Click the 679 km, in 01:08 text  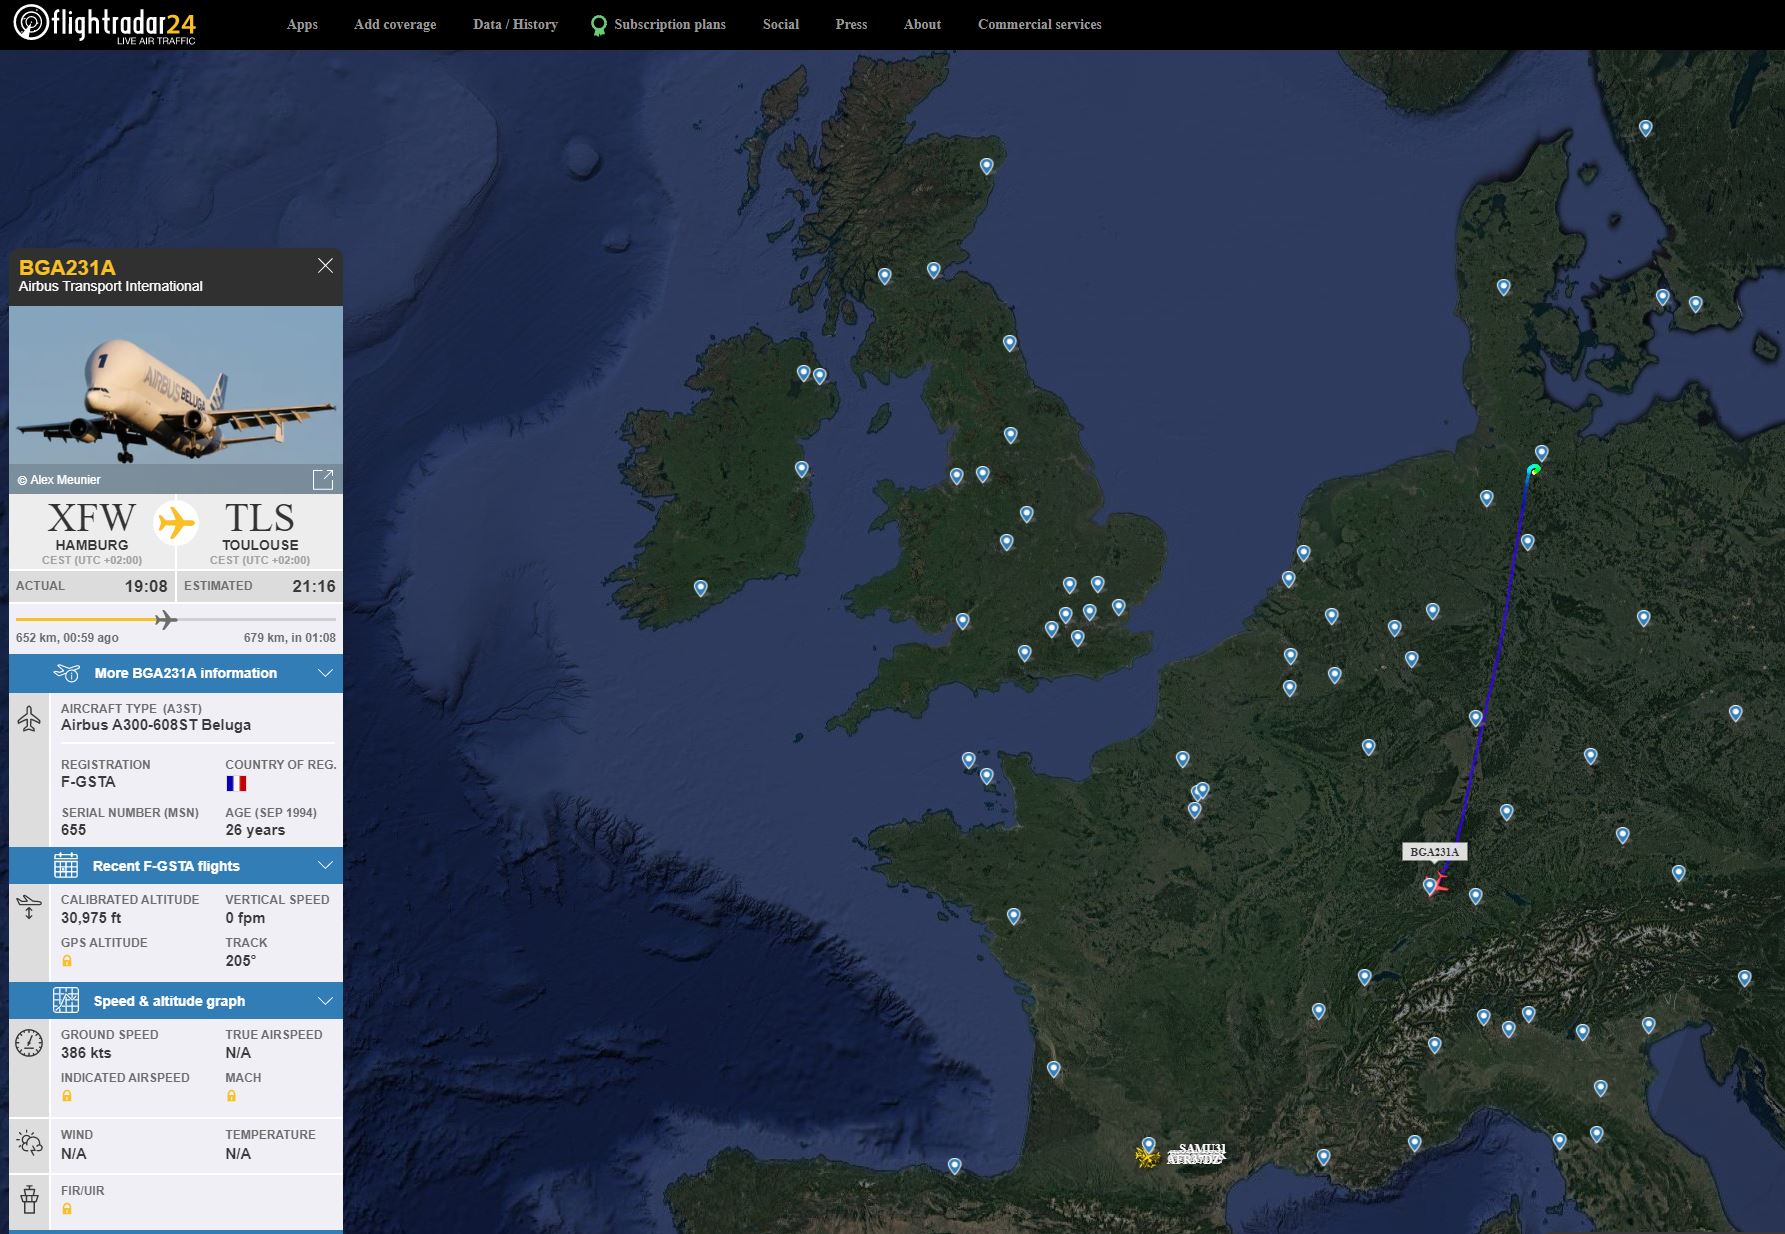(290, 638)
